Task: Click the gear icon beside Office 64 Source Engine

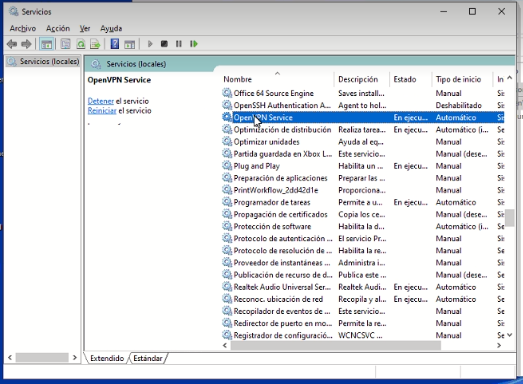Action: point(227,93)
